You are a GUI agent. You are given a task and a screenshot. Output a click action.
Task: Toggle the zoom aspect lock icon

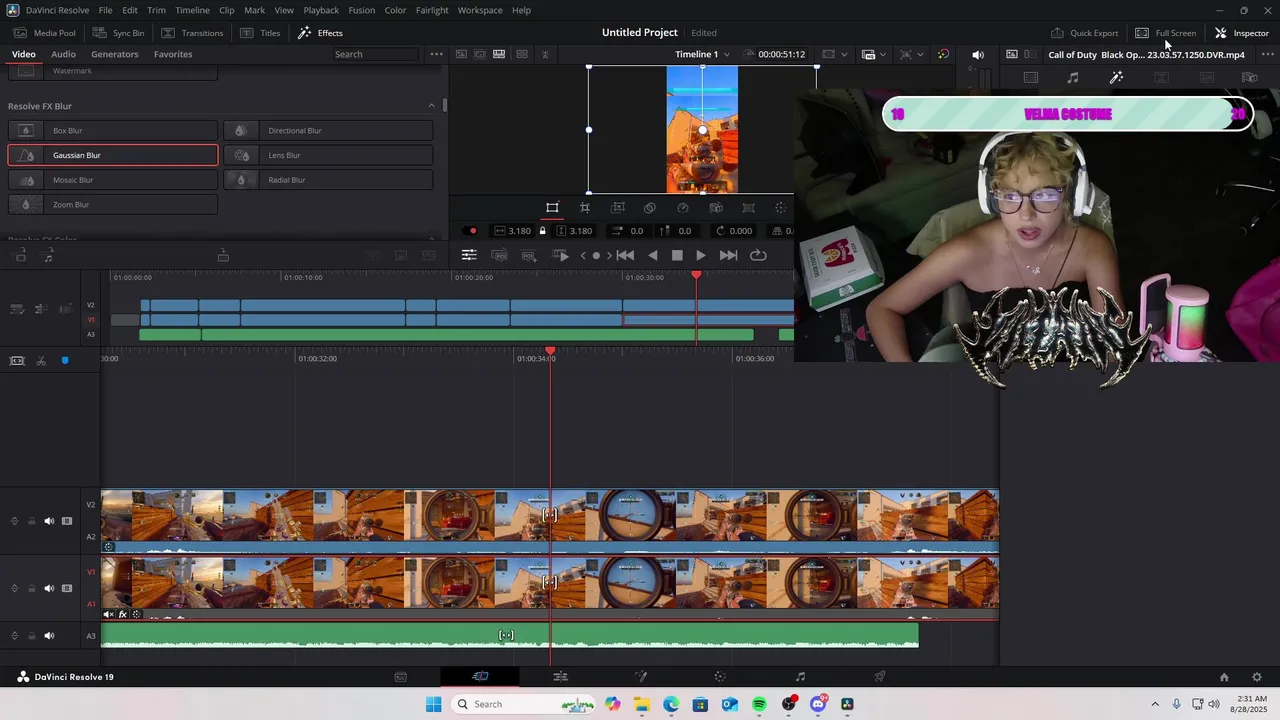(543, 231)
